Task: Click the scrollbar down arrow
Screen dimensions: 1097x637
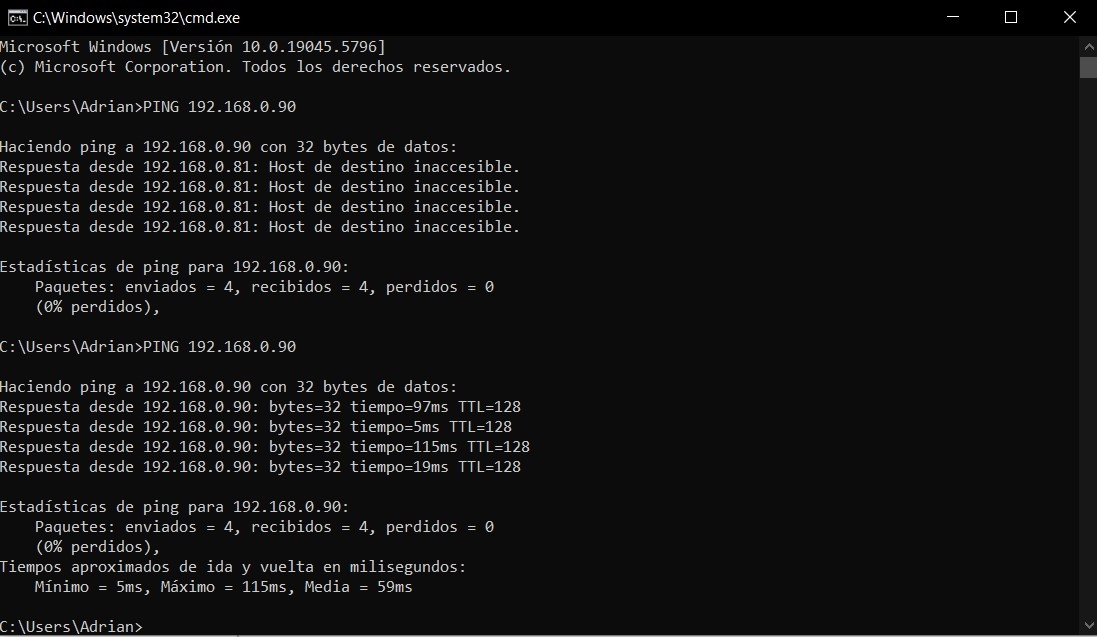Action: click(1089, 625)
